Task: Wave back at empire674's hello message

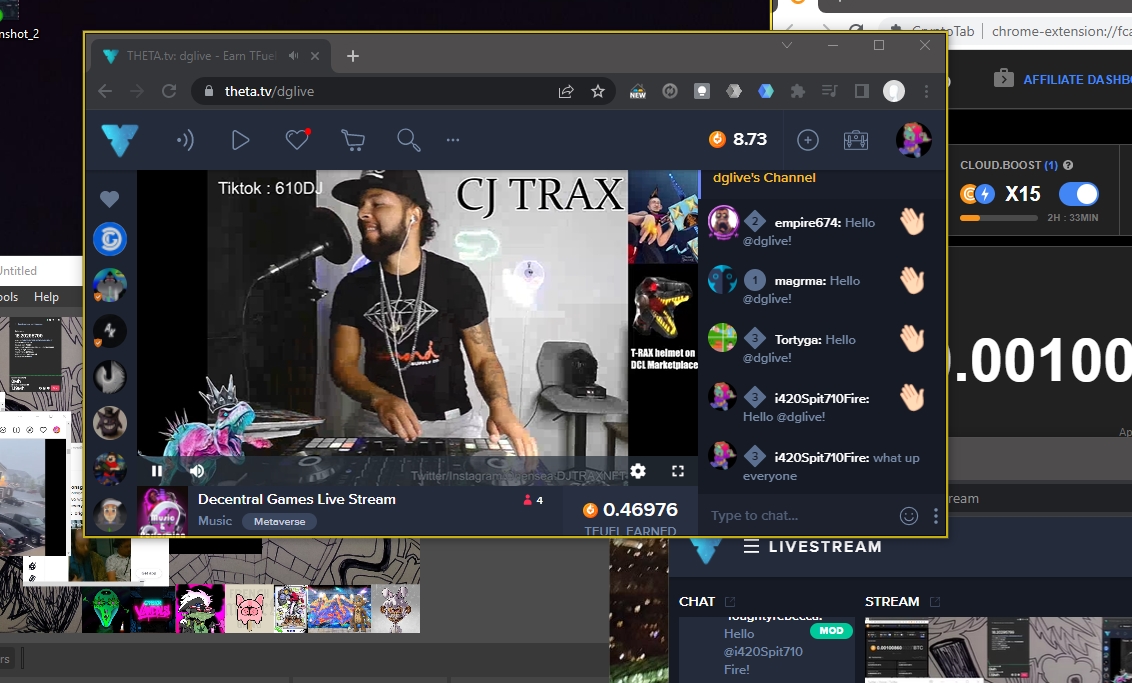Action: point(913,222)
